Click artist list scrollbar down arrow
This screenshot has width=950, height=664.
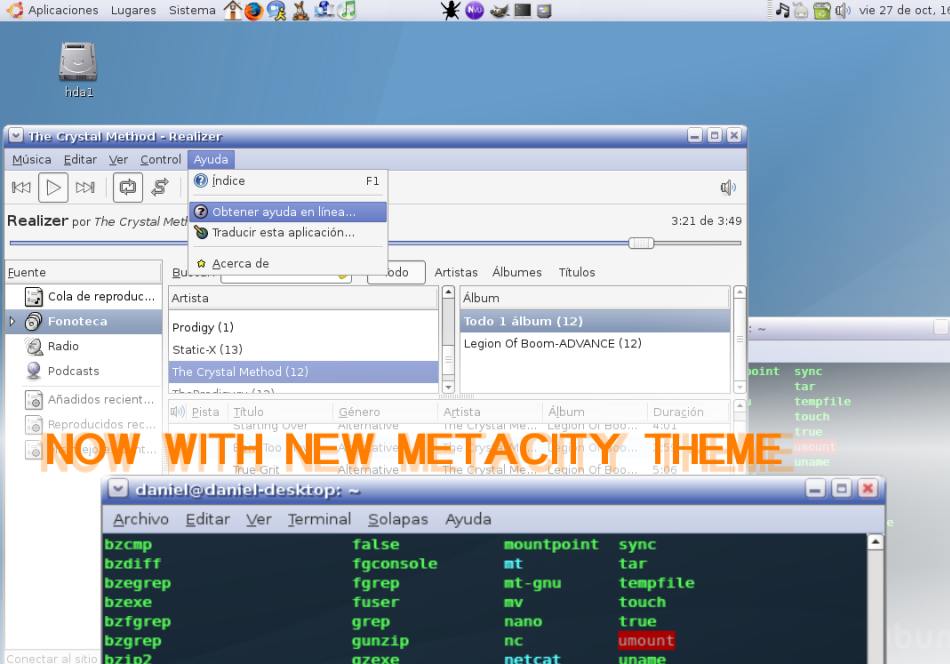coord(448,387)
